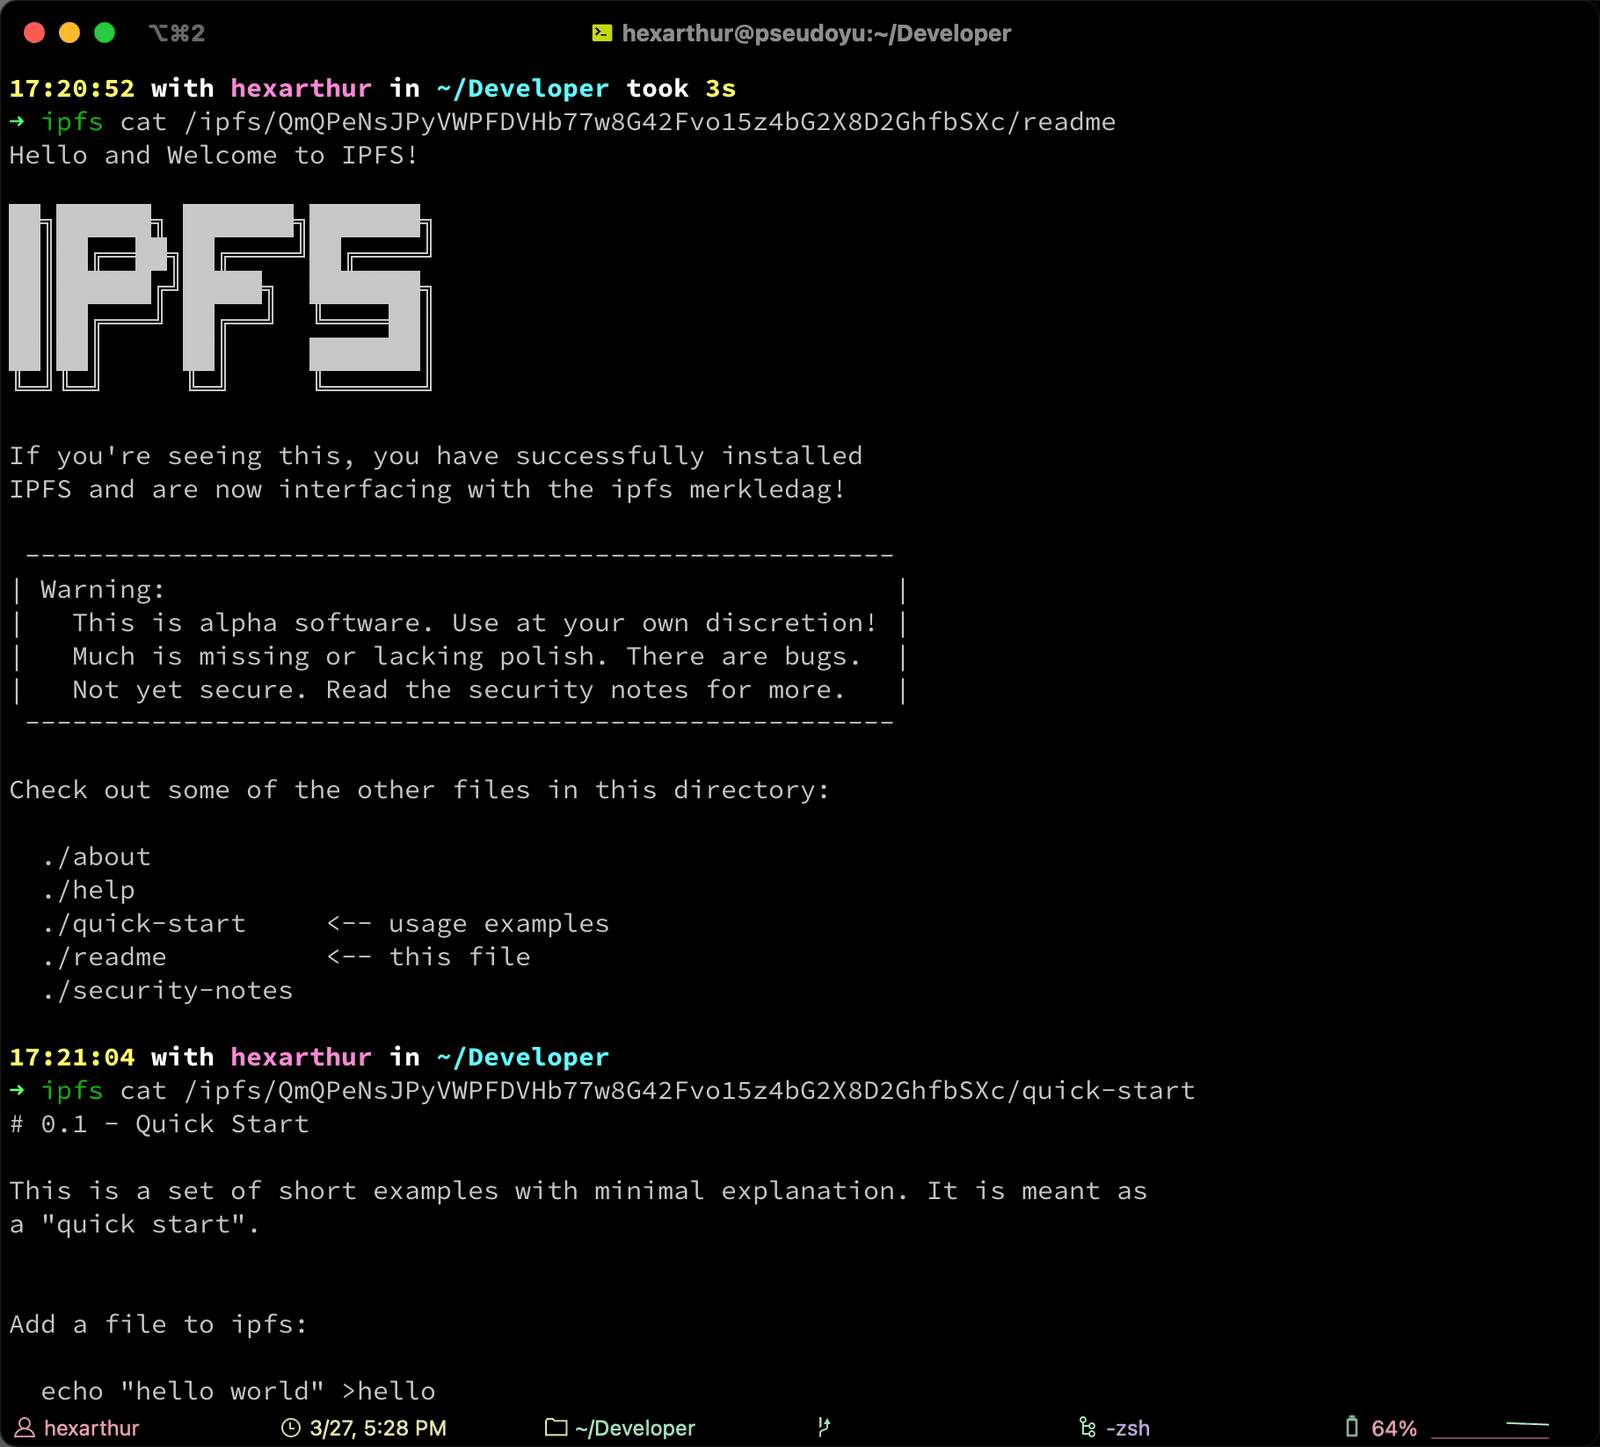Click 'This is alpha software' warning line

(x=474, y=623)
